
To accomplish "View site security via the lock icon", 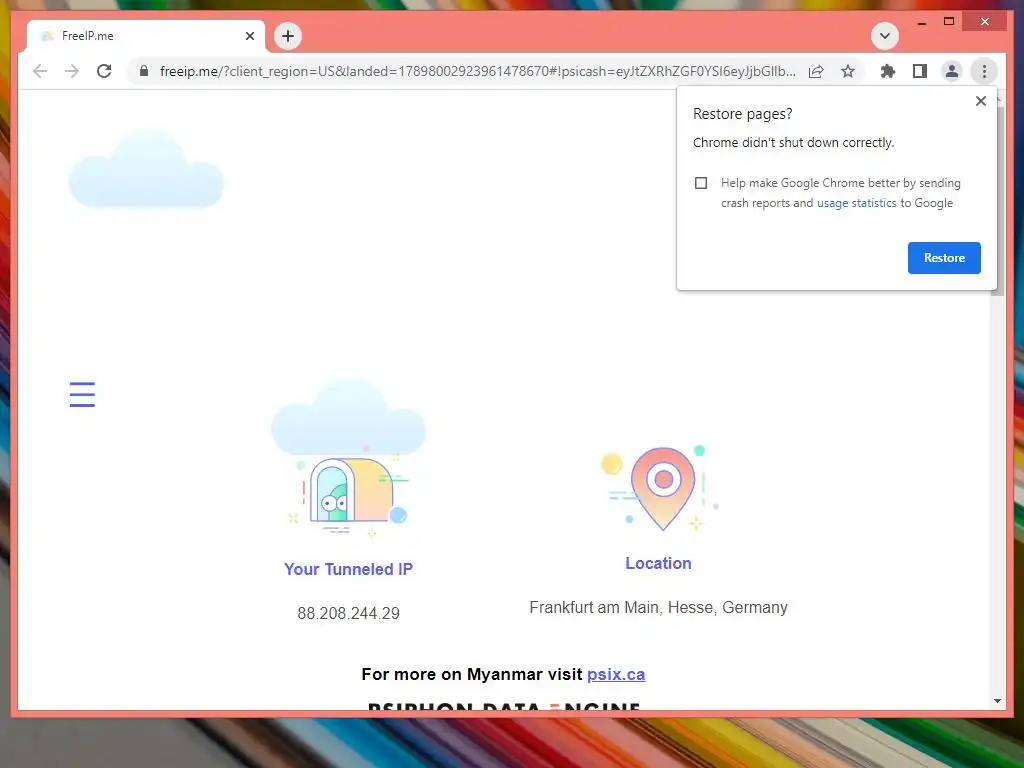I will pos(144,71).
